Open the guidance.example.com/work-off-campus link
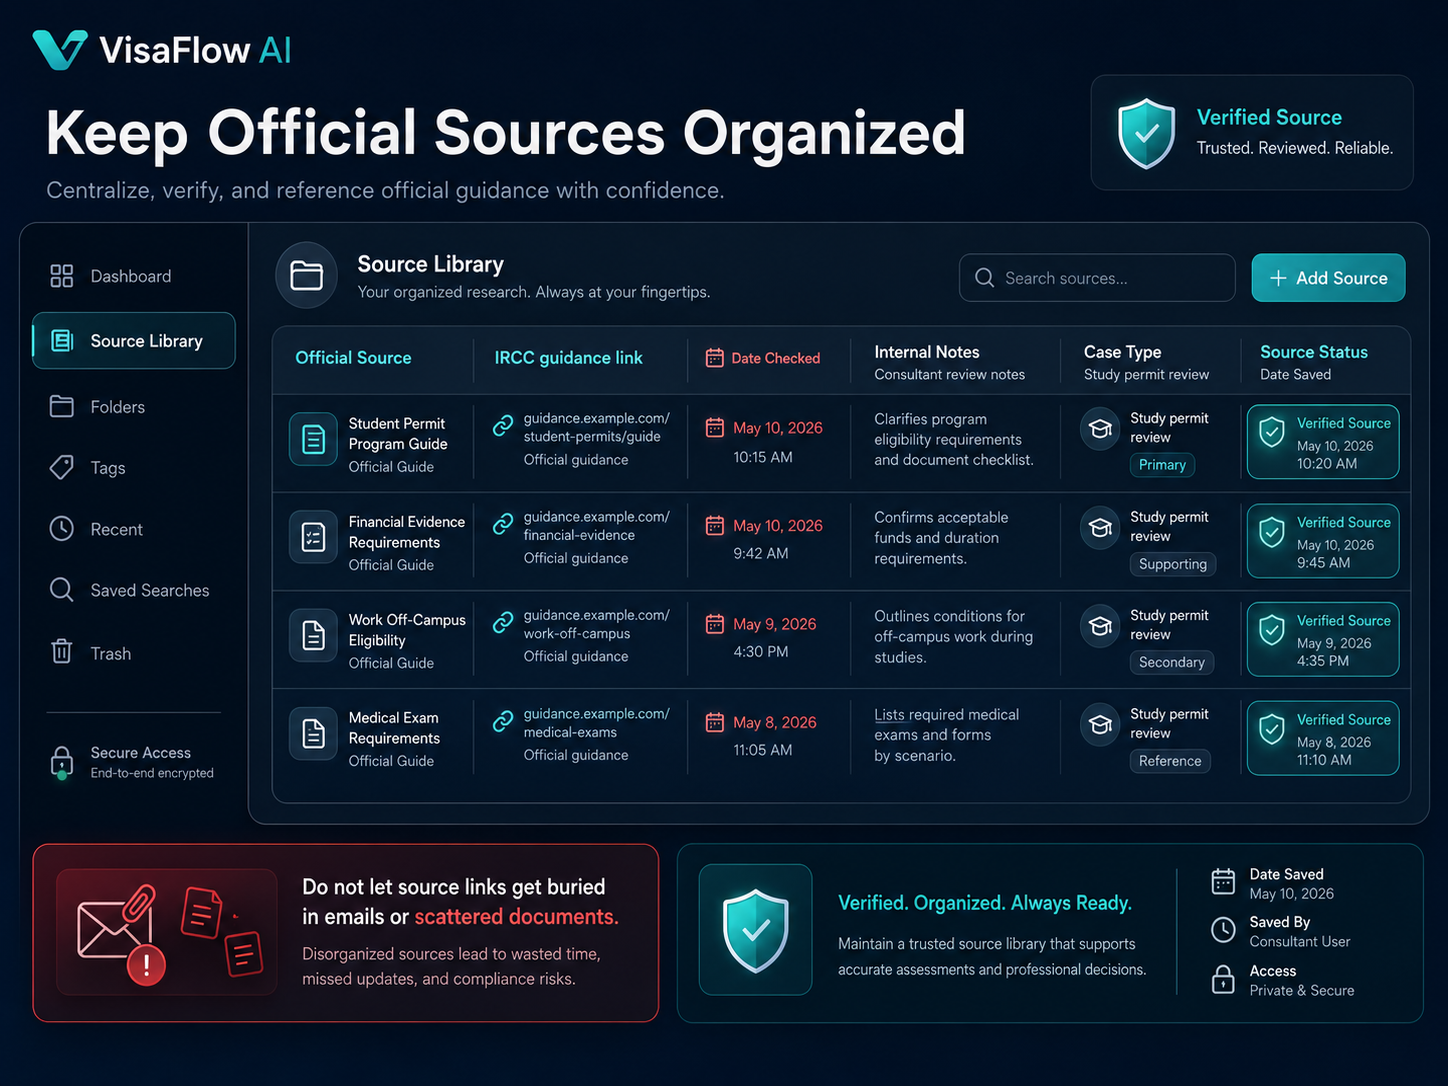Image resolution: width=1448 pixels, height=1086 pixels. coord(597,624)
